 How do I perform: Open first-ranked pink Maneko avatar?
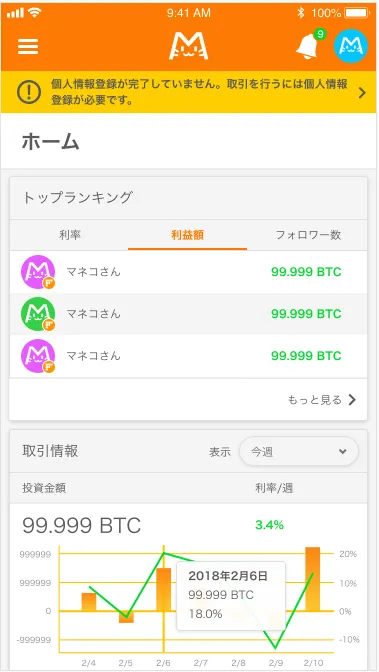(38, 272)
